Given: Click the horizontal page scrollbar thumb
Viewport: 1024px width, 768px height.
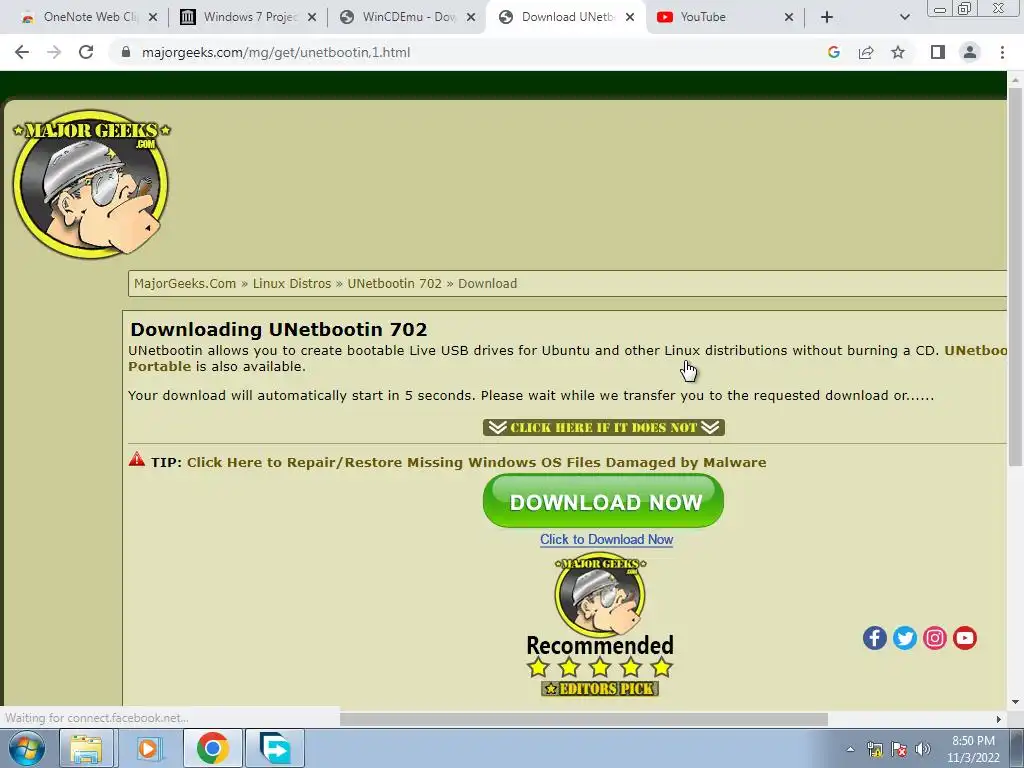Looking at the screenshot, I should pos(583,719).
